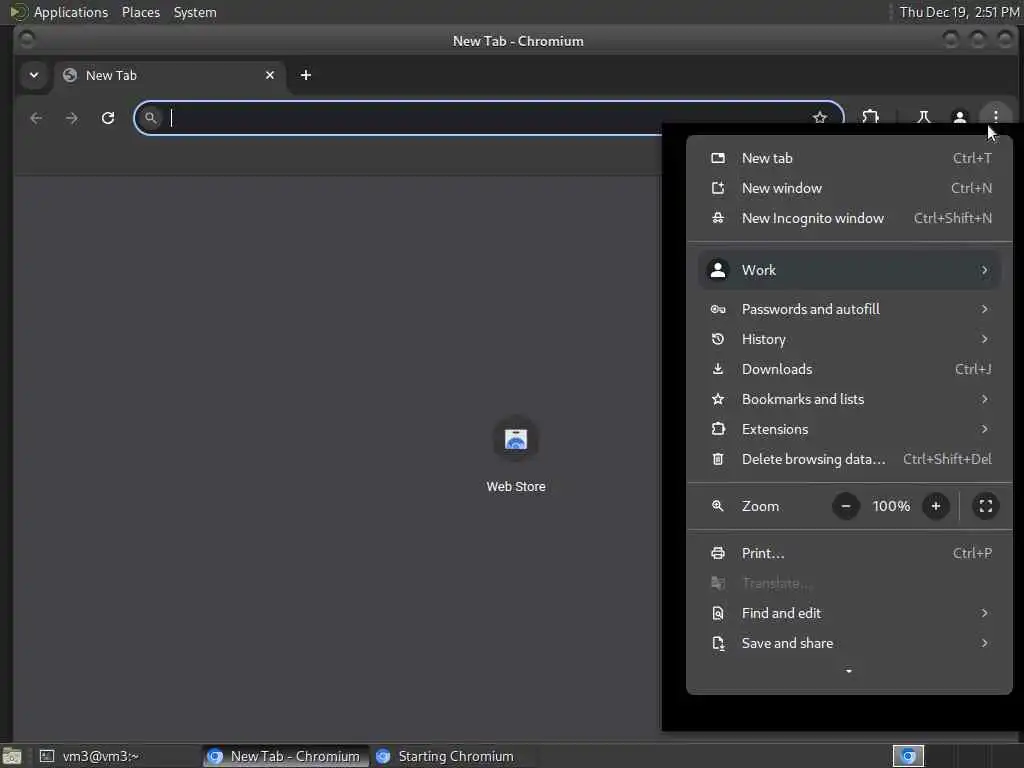The width and height of the screenshot is (1024, 768).
Task: Reload the current page
Action: [108, 118]
